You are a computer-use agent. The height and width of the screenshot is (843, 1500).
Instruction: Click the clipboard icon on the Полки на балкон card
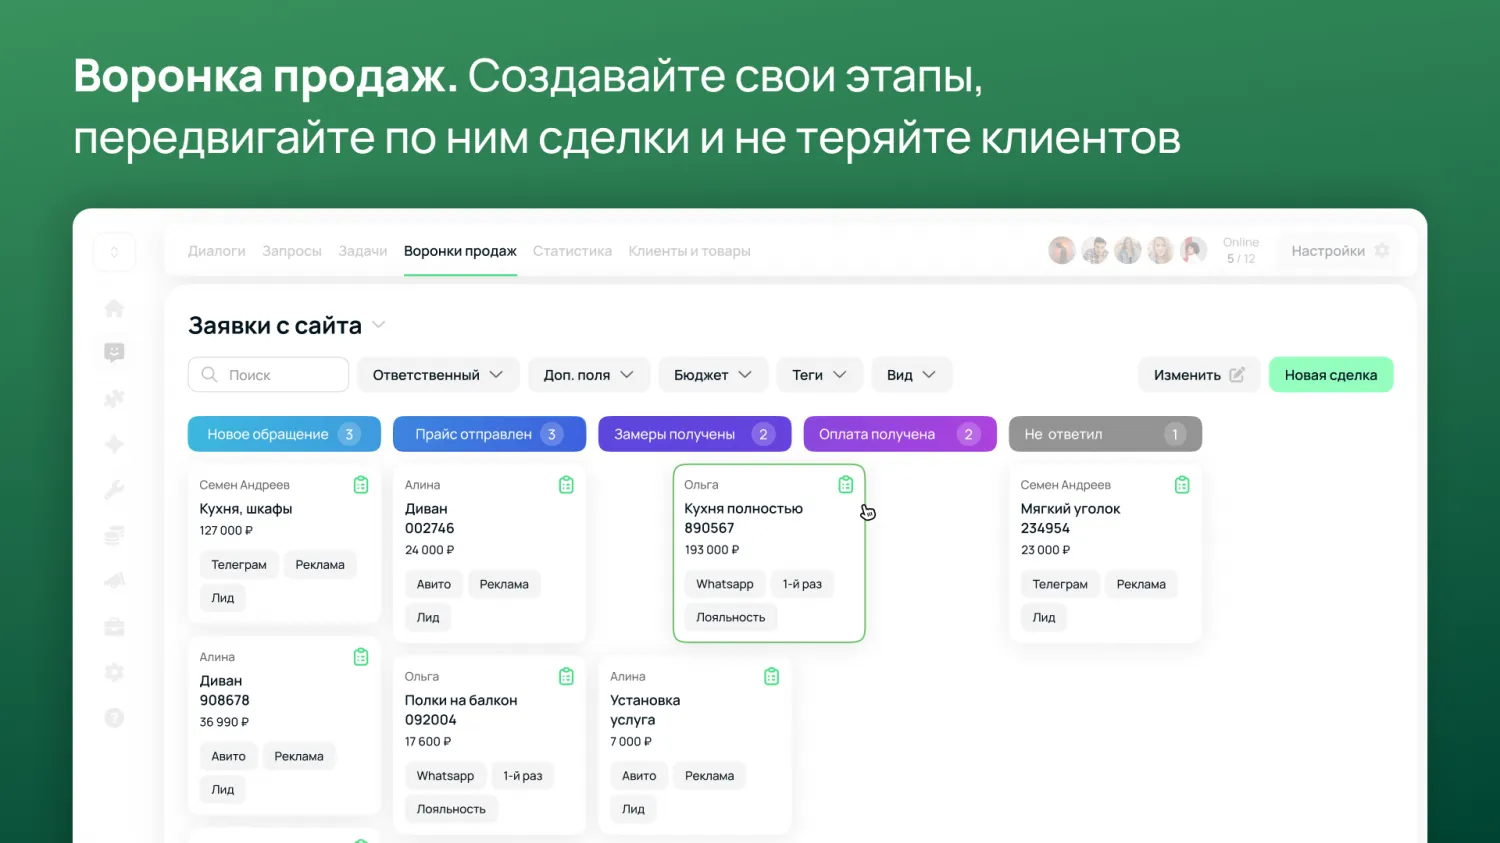point(566,677)
